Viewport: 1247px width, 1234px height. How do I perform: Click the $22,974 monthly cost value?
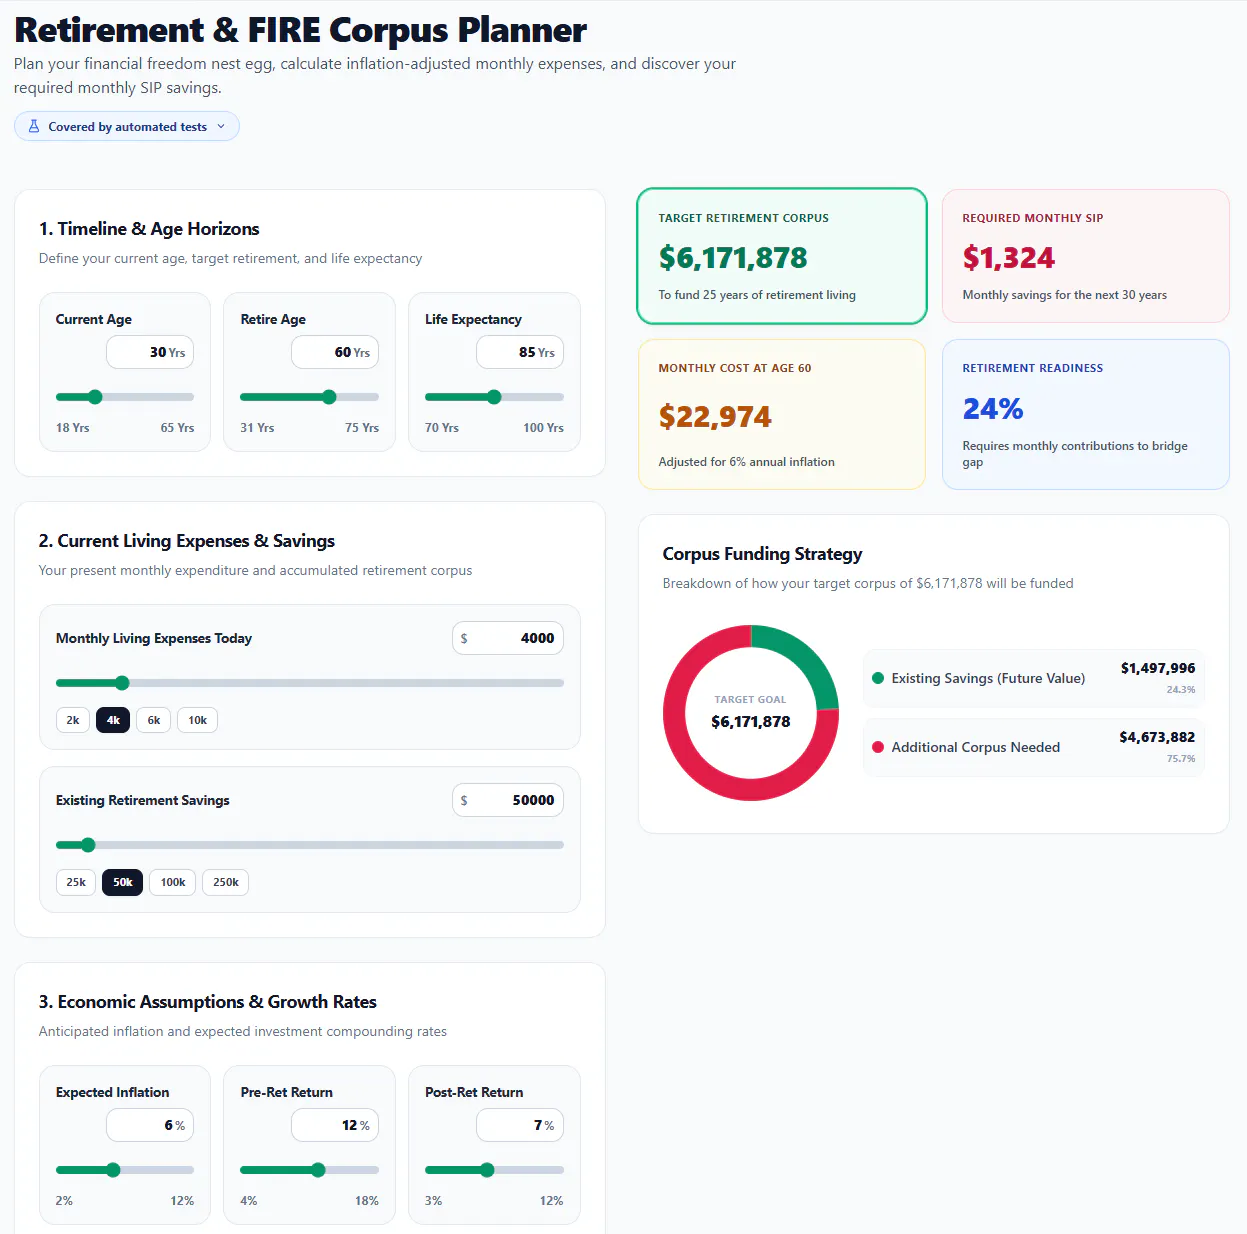715,416
